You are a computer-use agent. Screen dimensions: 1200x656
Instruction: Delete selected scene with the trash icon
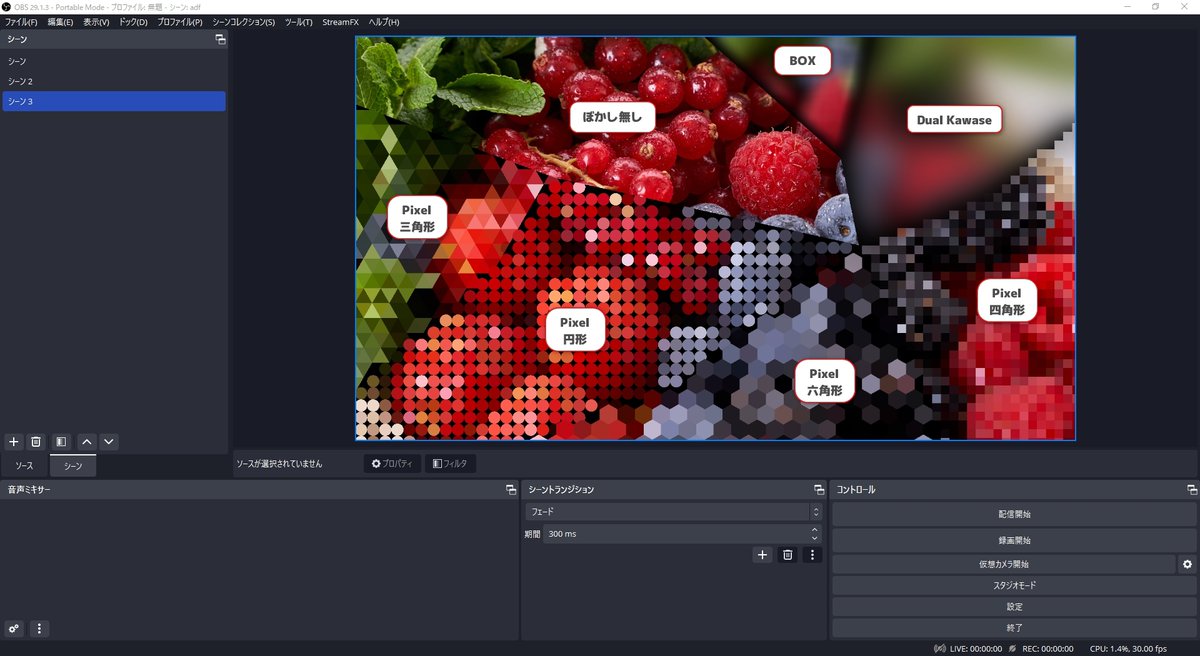click(x=36, y=441)
